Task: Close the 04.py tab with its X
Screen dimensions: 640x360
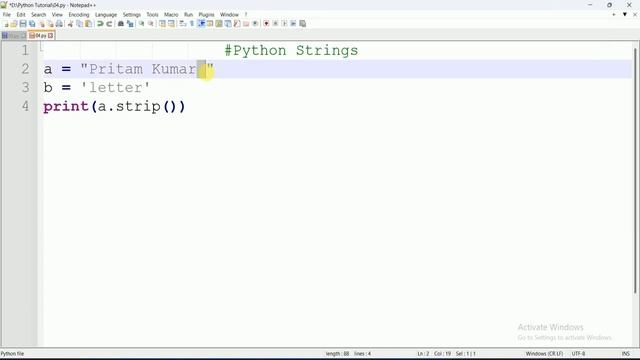Action: click(x=51, y=36)
